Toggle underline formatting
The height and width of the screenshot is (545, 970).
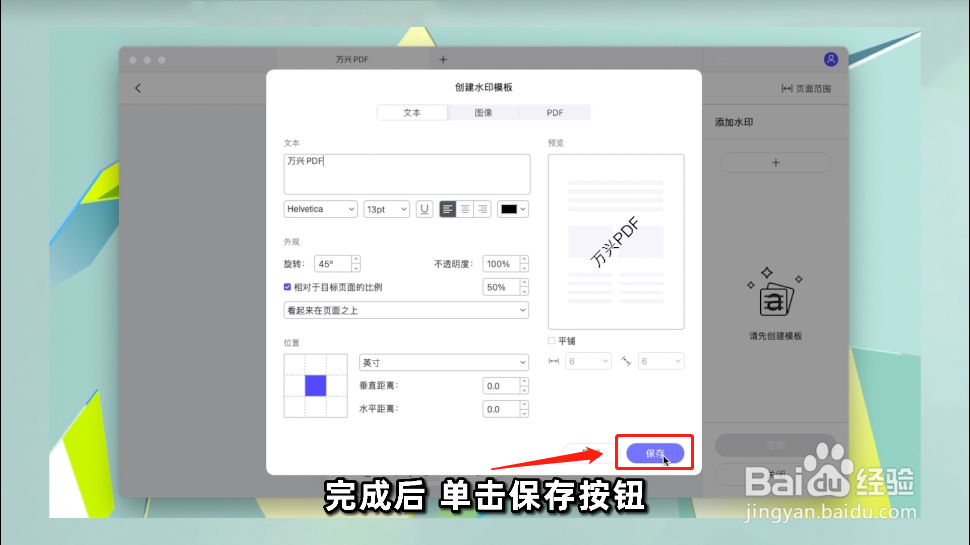[x=424, y=209]
